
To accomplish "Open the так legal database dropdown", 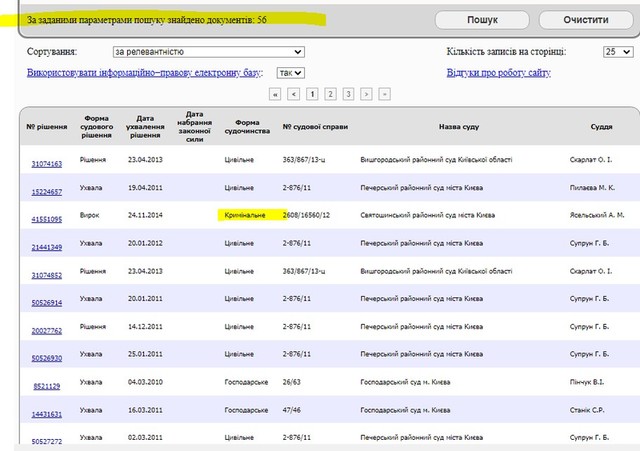I will click(290, 72).
